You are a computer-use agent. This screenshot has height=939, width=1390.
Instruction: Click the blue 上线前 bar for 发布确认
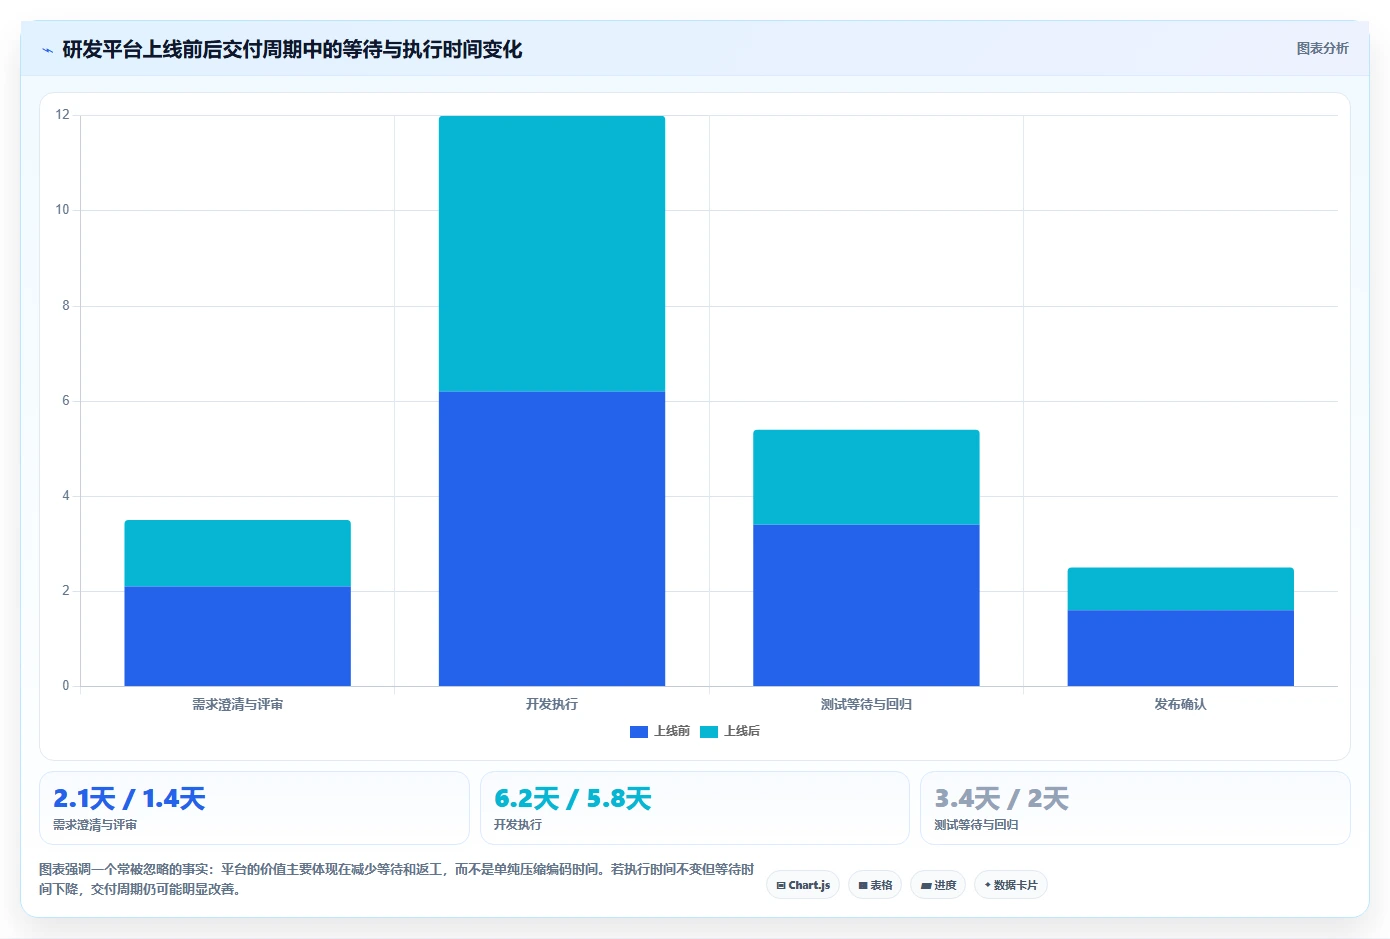[x=1181, y=648]
